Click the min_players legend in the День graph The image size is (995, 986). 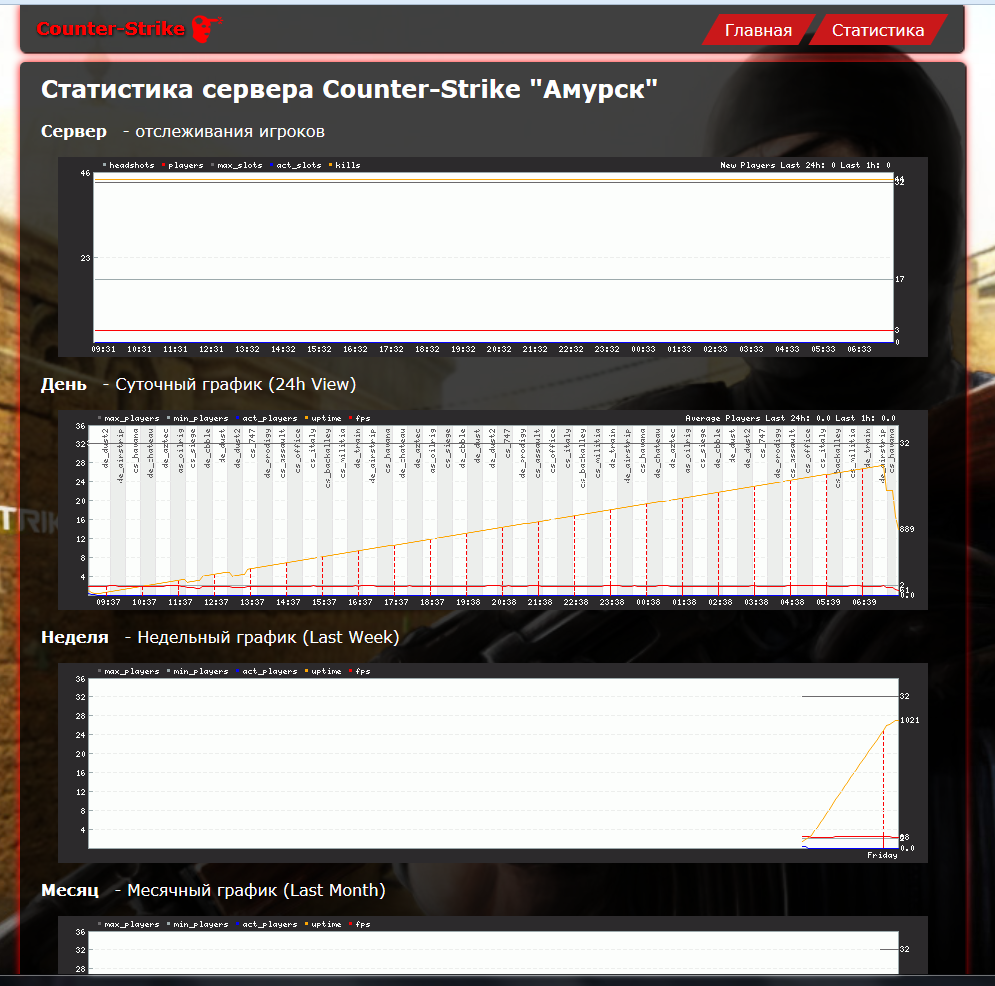(201, 418)
